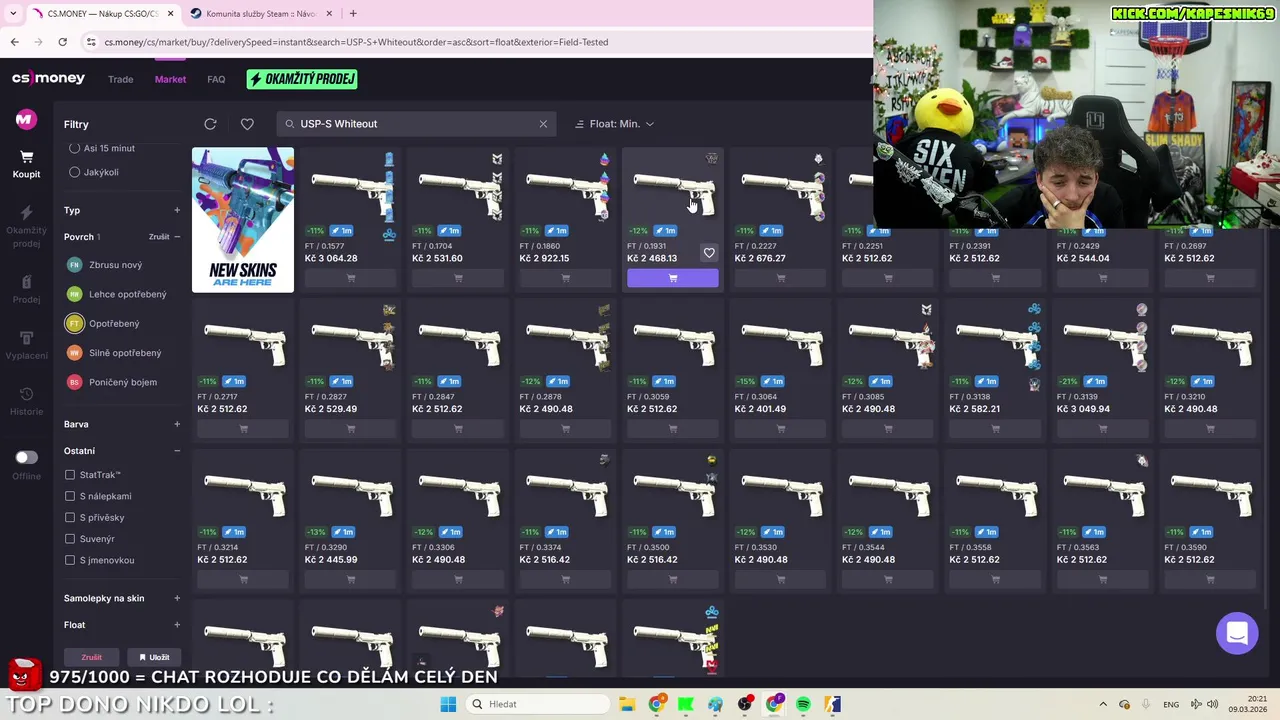Add the Kč 2 676.27 skin to cart
This screenshot has height=720, width=1280.
coord(780,278)
